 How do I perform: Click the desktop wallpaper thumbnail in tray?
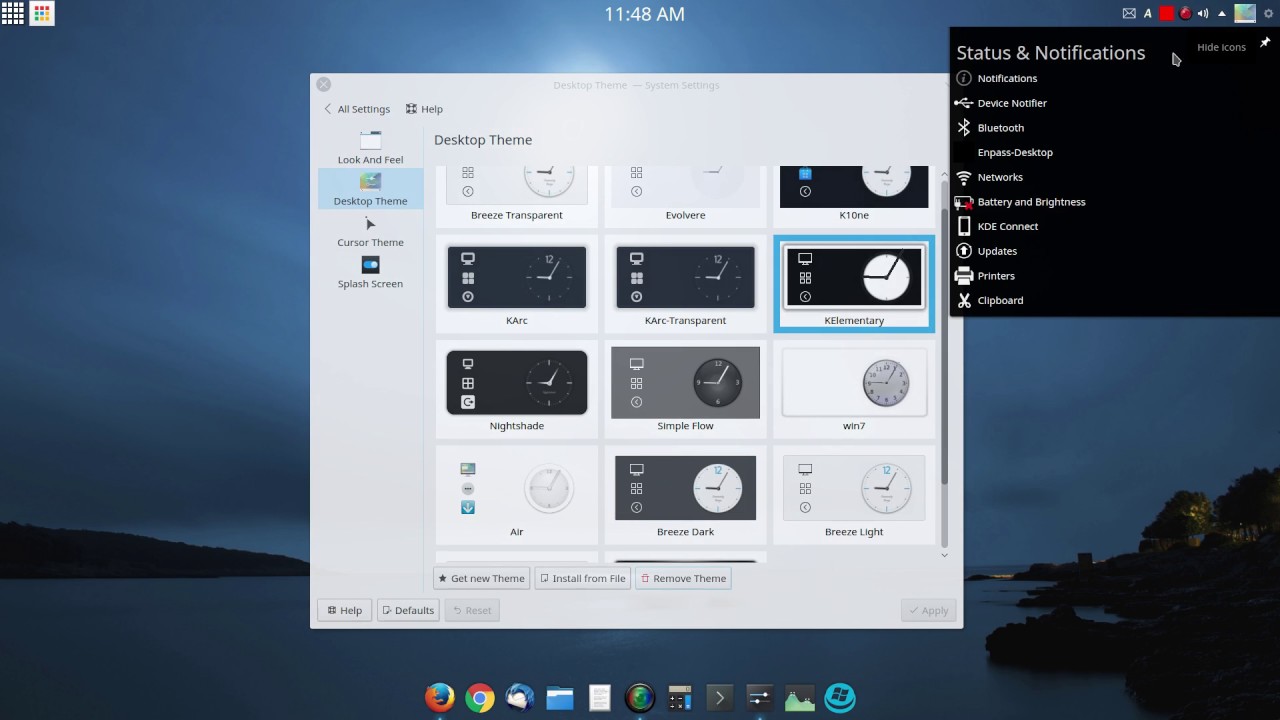pos(1245,14)
